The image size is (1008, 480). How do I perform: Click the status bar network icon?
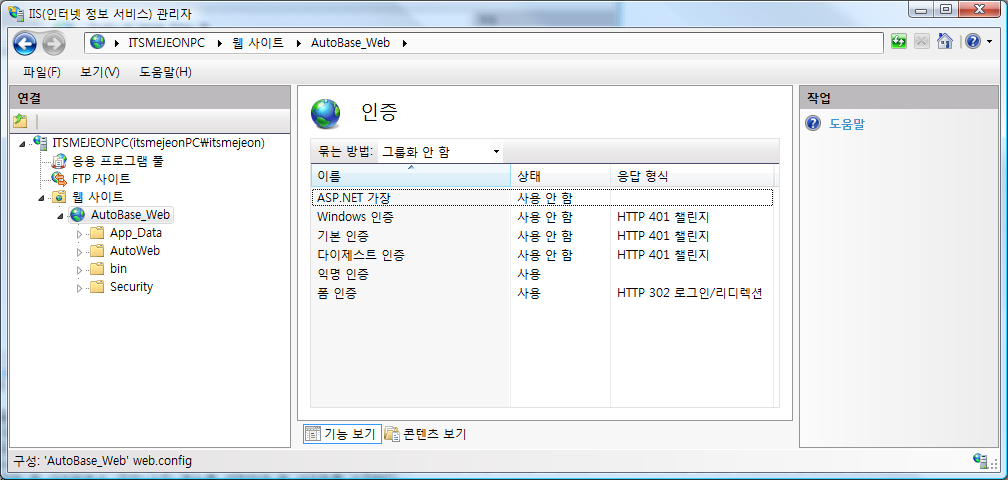(x=982, y=460)
